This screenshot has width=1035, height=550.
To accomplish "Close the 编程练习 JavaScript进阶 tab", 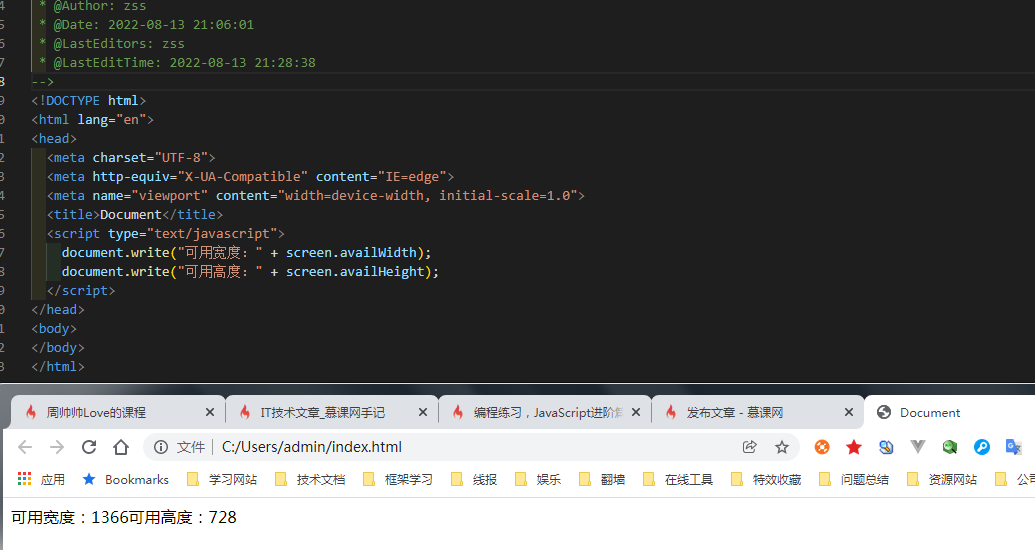I will point(636,412).
